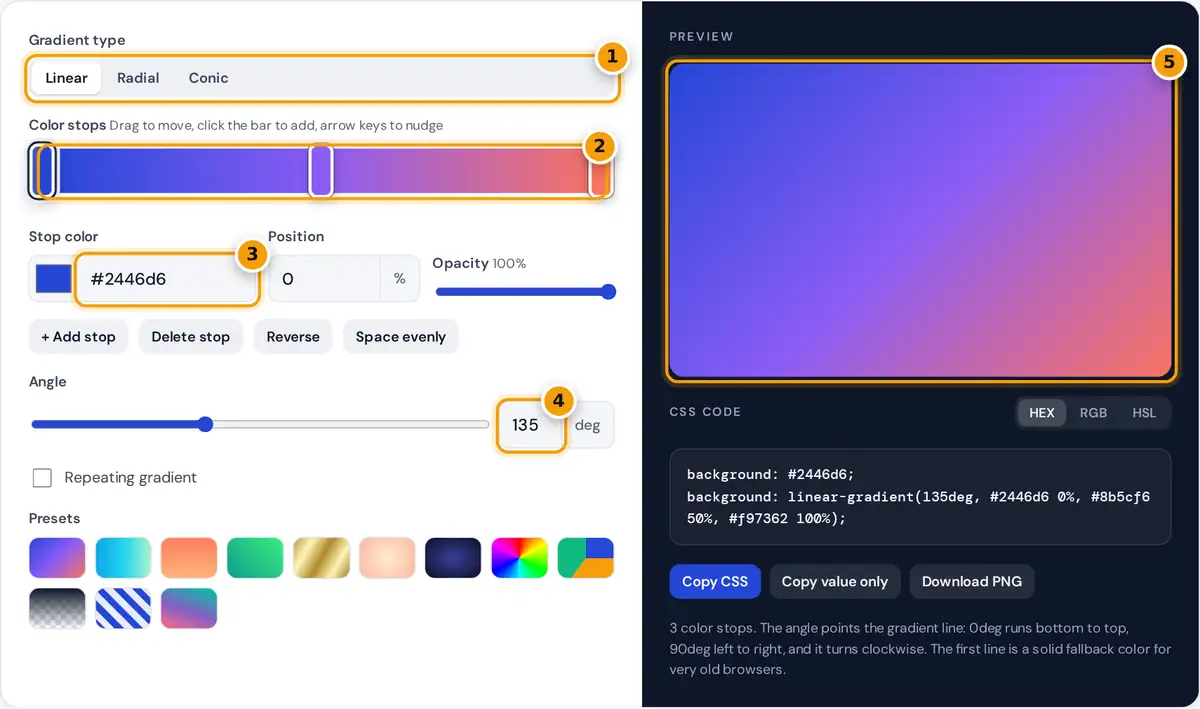Apply the orange peach preset
This screenshot has height=709, width=1200.
coord(189,558)
